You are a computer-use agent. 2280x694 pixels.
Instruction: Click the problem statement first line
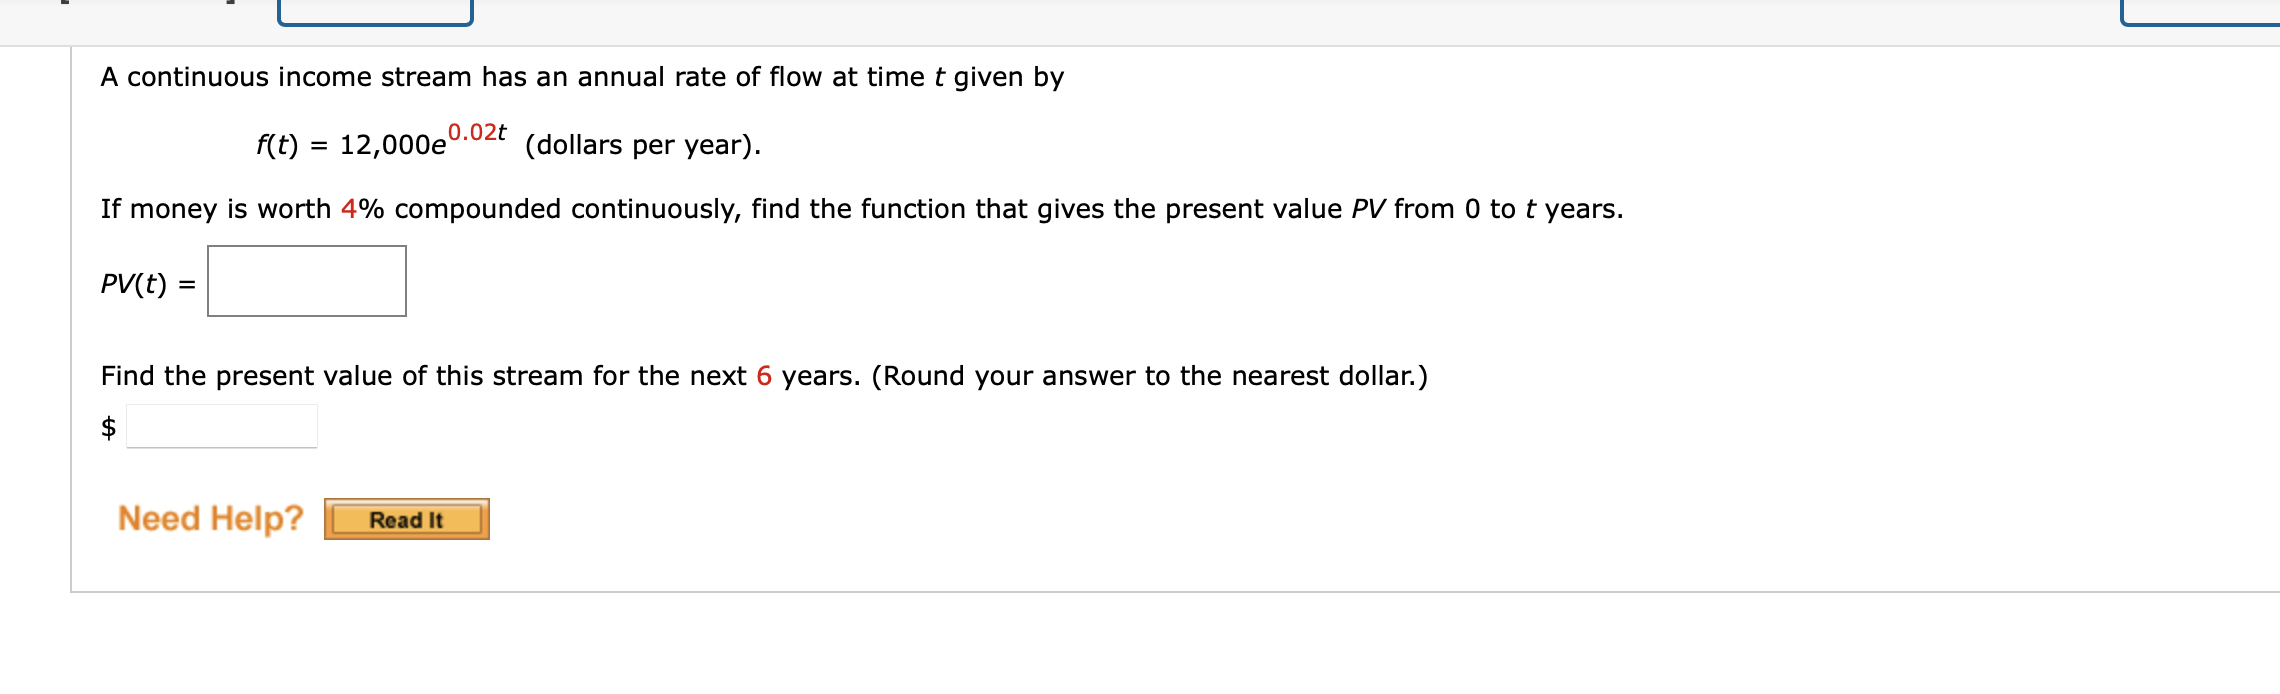point(580,75)
